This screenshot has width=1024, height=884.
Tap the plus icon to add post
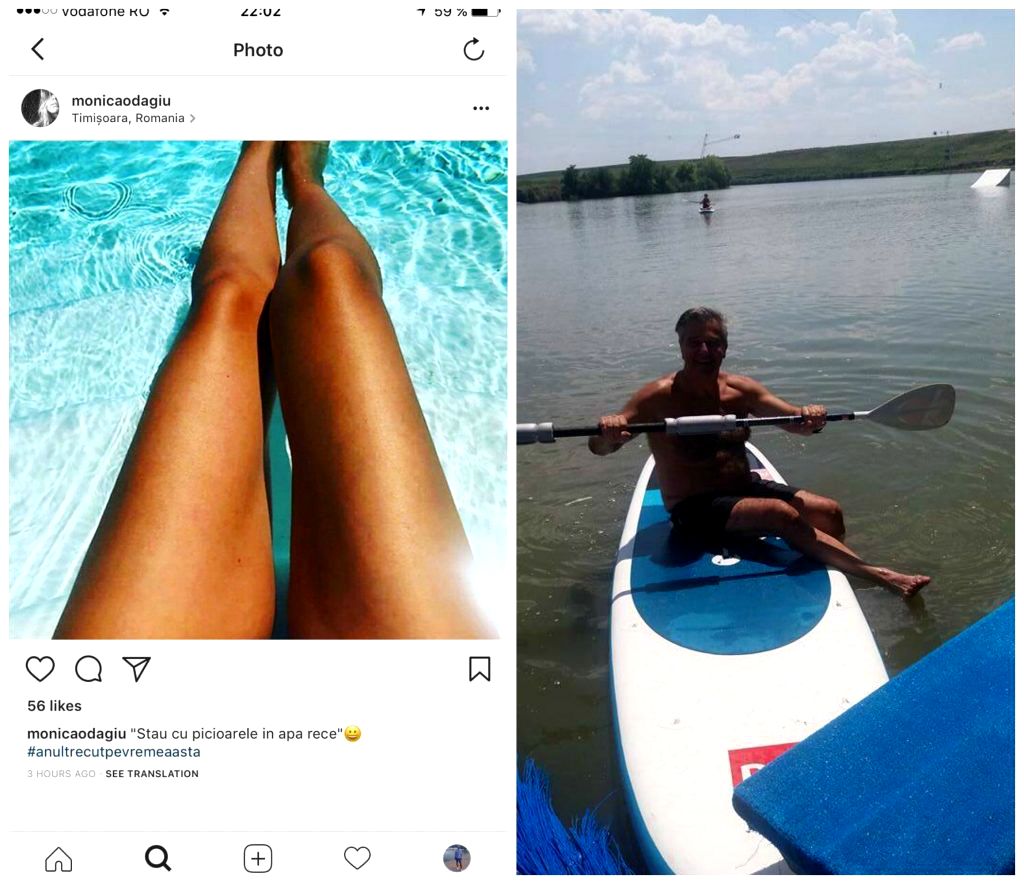tap(258, 859)
